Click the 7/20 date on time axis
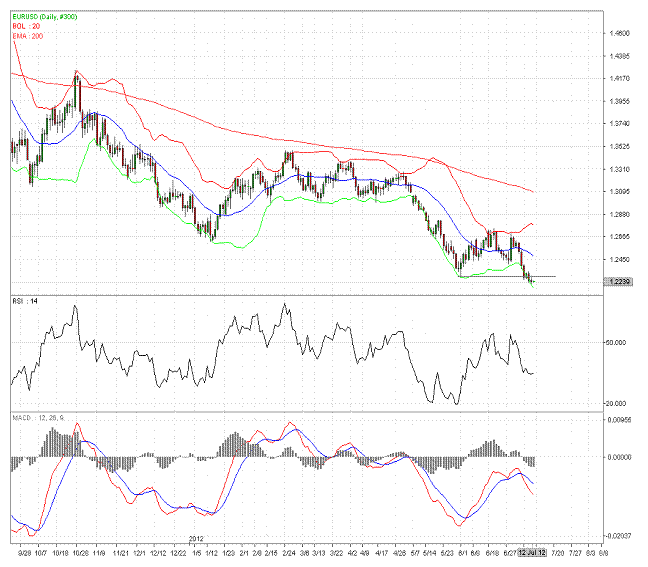The height and width of the screenshot is (567, 648). (555, 551)
